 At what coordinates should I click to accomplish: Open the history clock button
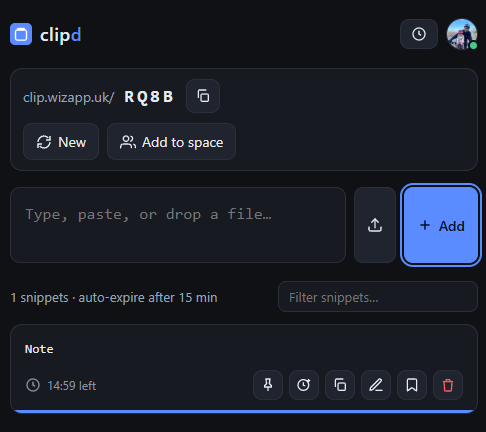point(419,34)
